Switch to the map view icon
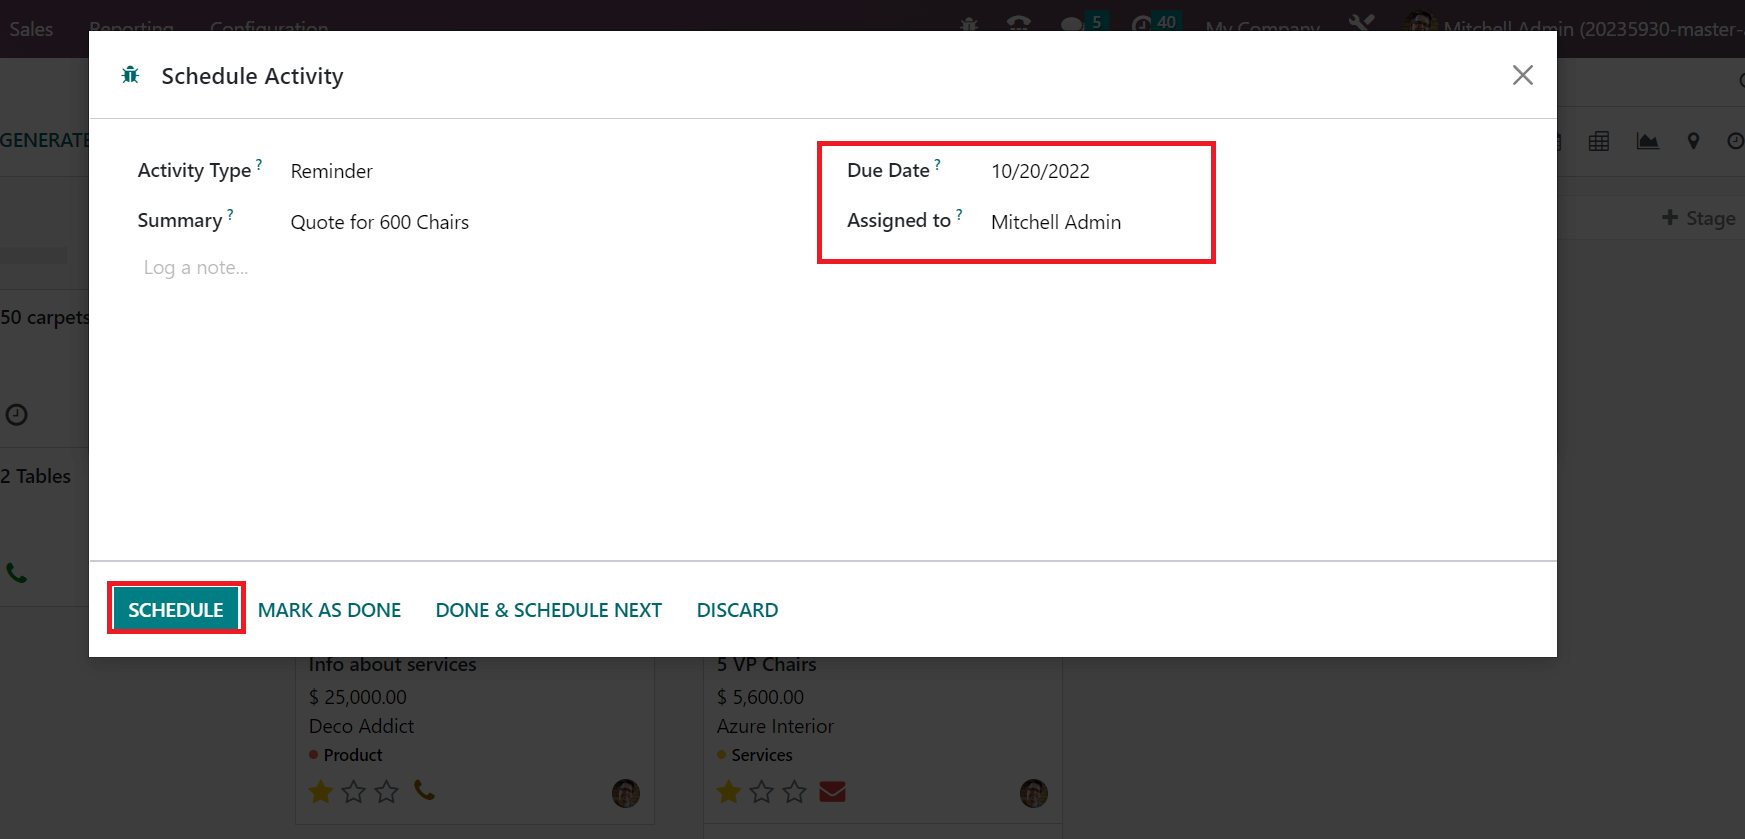The width and height of the screenshot is (1745, 839). [x=1693, y=141]
